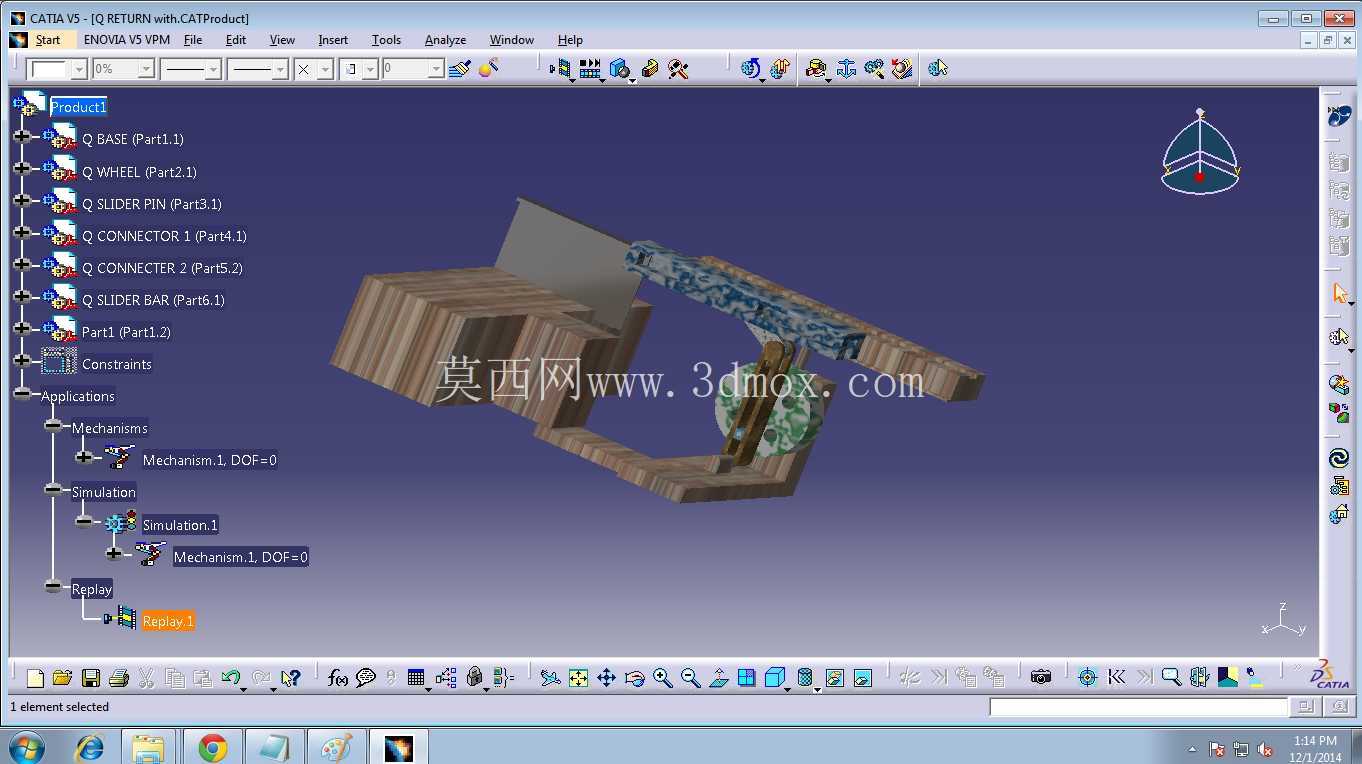Open the Insert menu
The height and width of the screenshot is (764, 1362).
click(333, 40)
